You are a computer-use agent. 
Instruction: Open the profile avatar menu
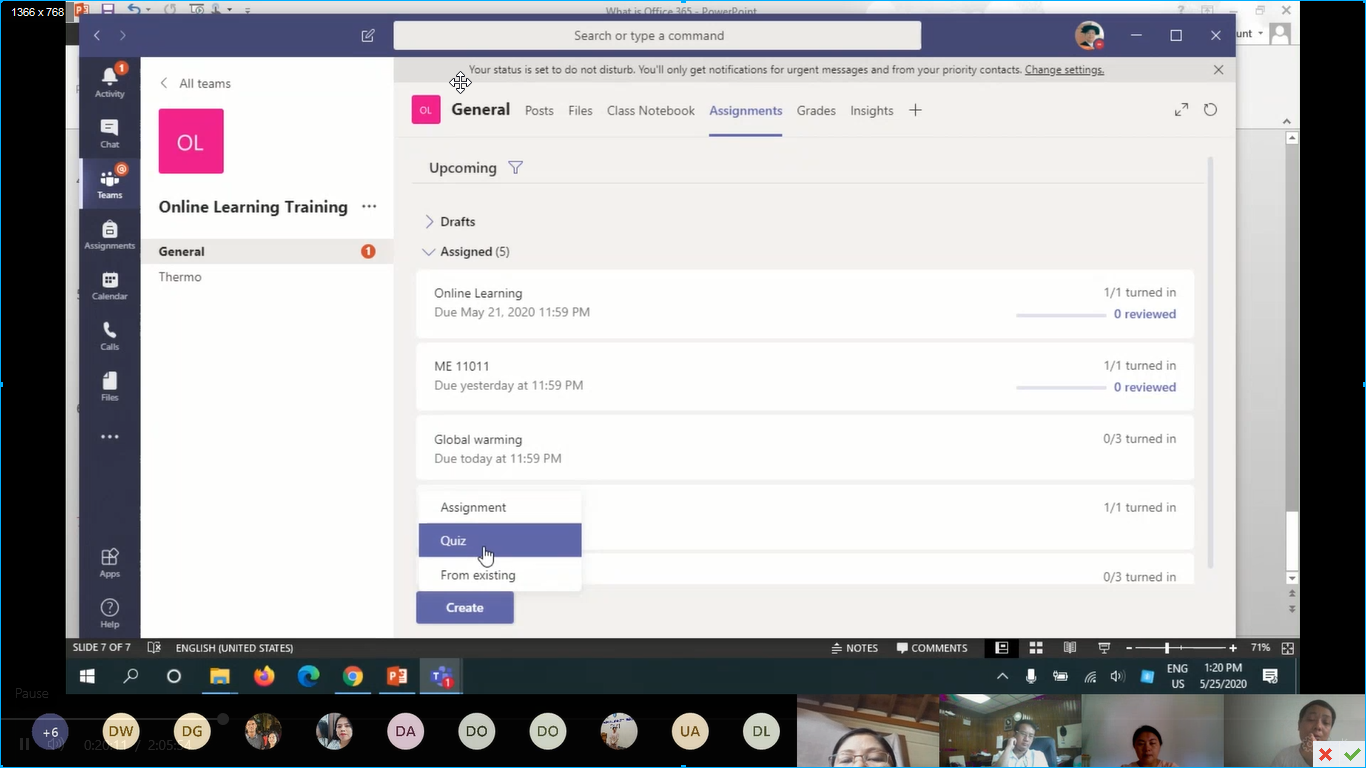click(x=1089, y=35)
